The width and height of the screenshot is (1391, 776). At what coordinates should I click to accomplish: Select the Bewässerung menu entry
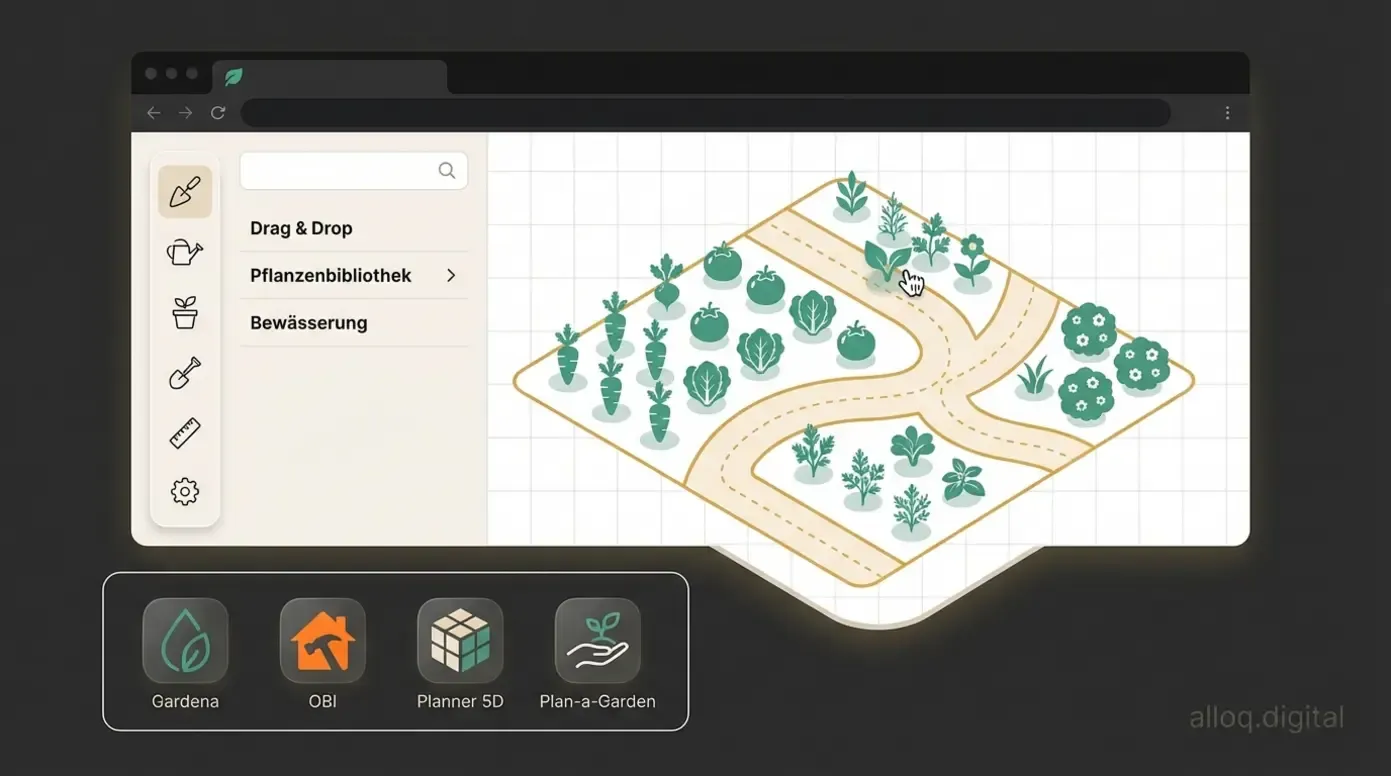click(x=308, y=323)
